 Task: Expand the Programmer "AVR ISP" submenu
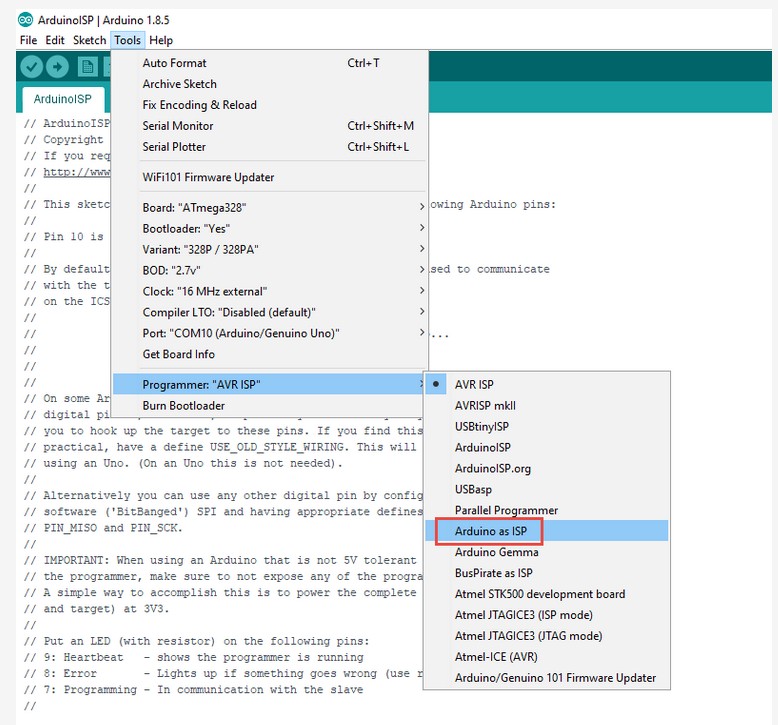269,385
